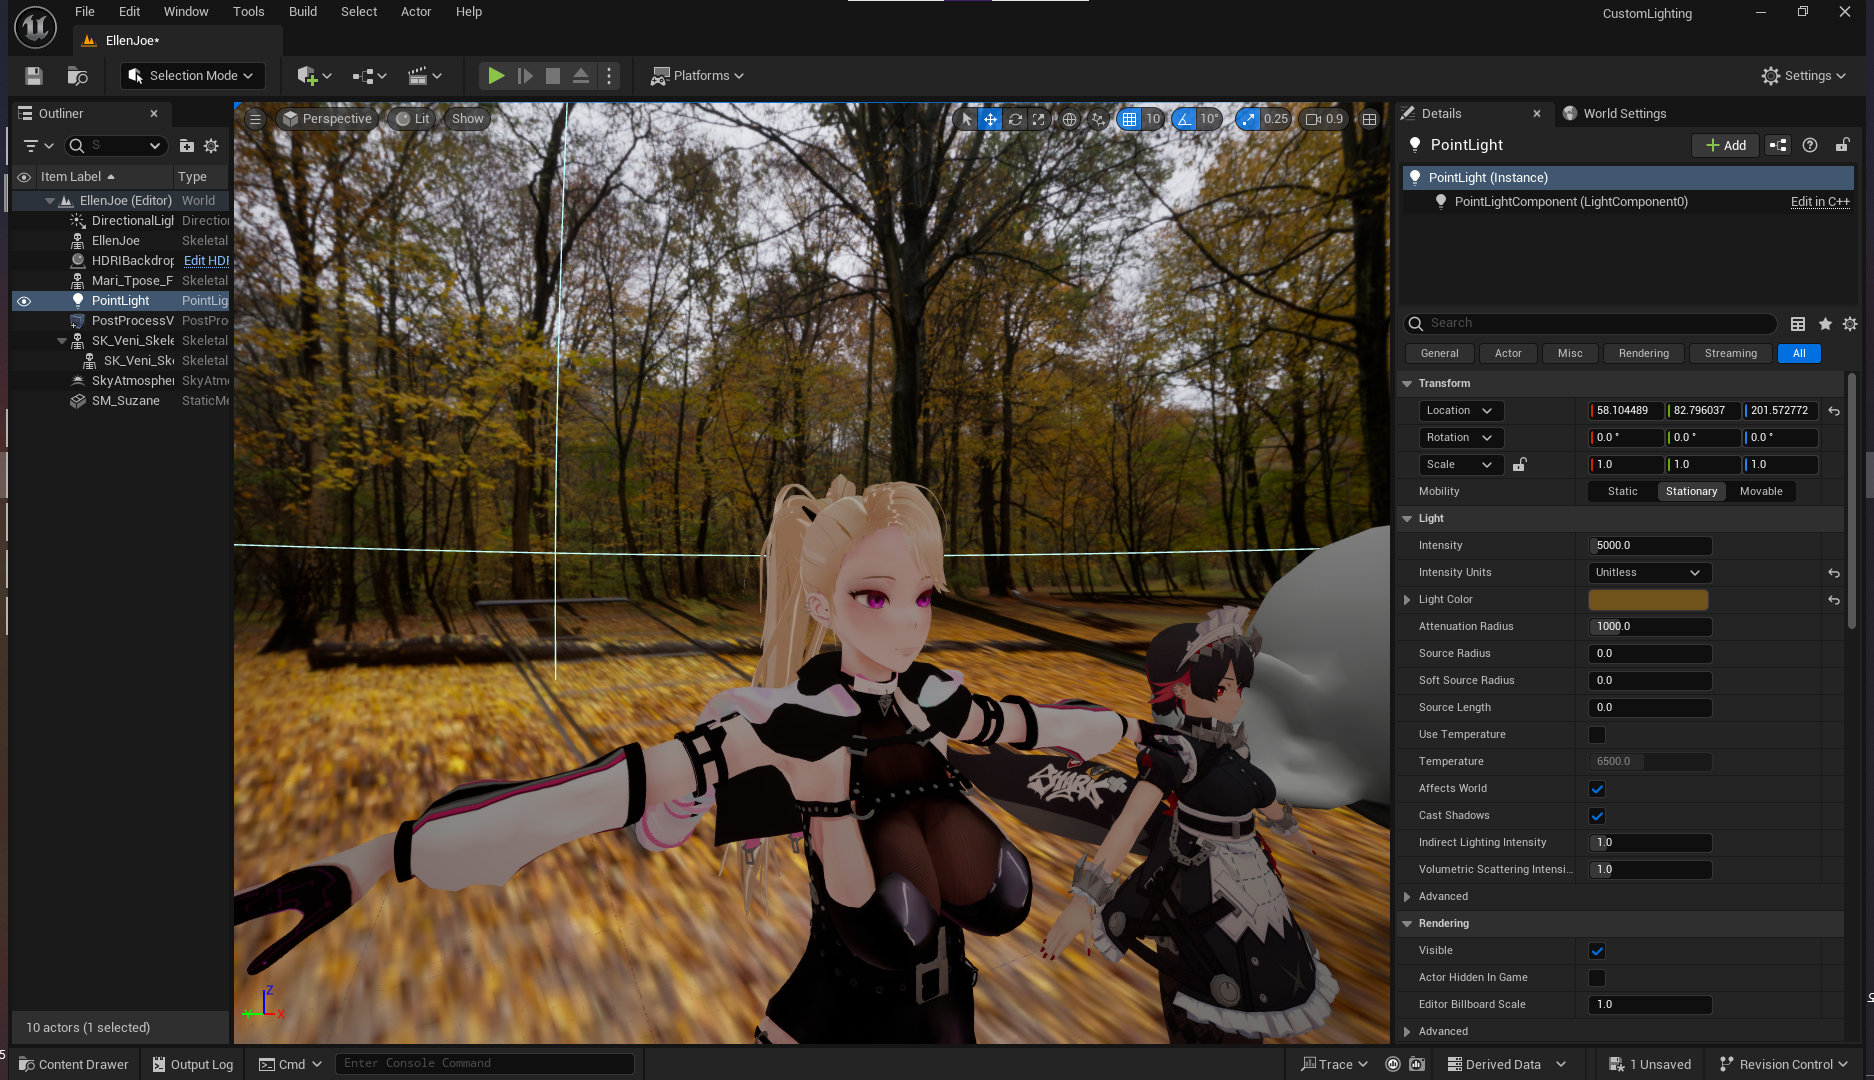The width and height of the screenshot is (1874, 1080).
Task: Click Edit in C++ link
Action: tap(1820, 202)
